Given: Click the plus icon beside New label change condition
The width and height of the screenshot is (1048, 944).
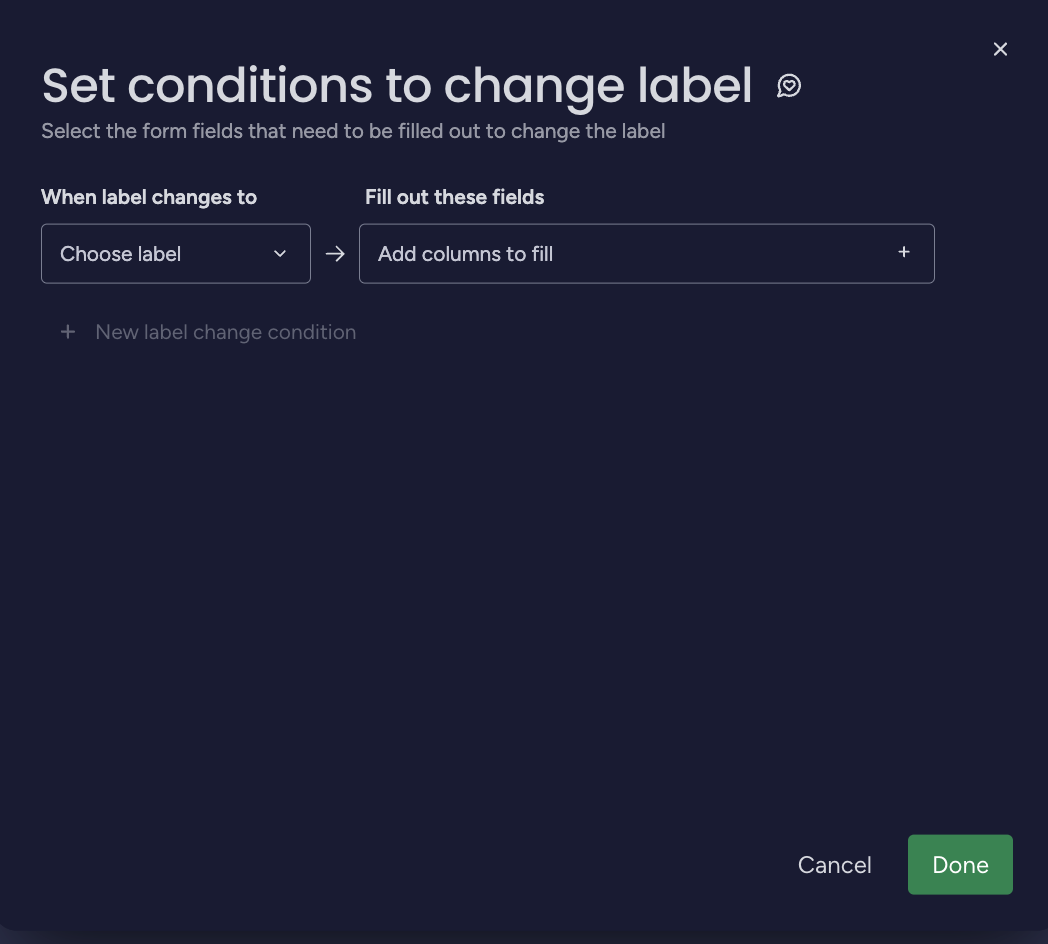Looking at the screenshot, I should point(68,332).
